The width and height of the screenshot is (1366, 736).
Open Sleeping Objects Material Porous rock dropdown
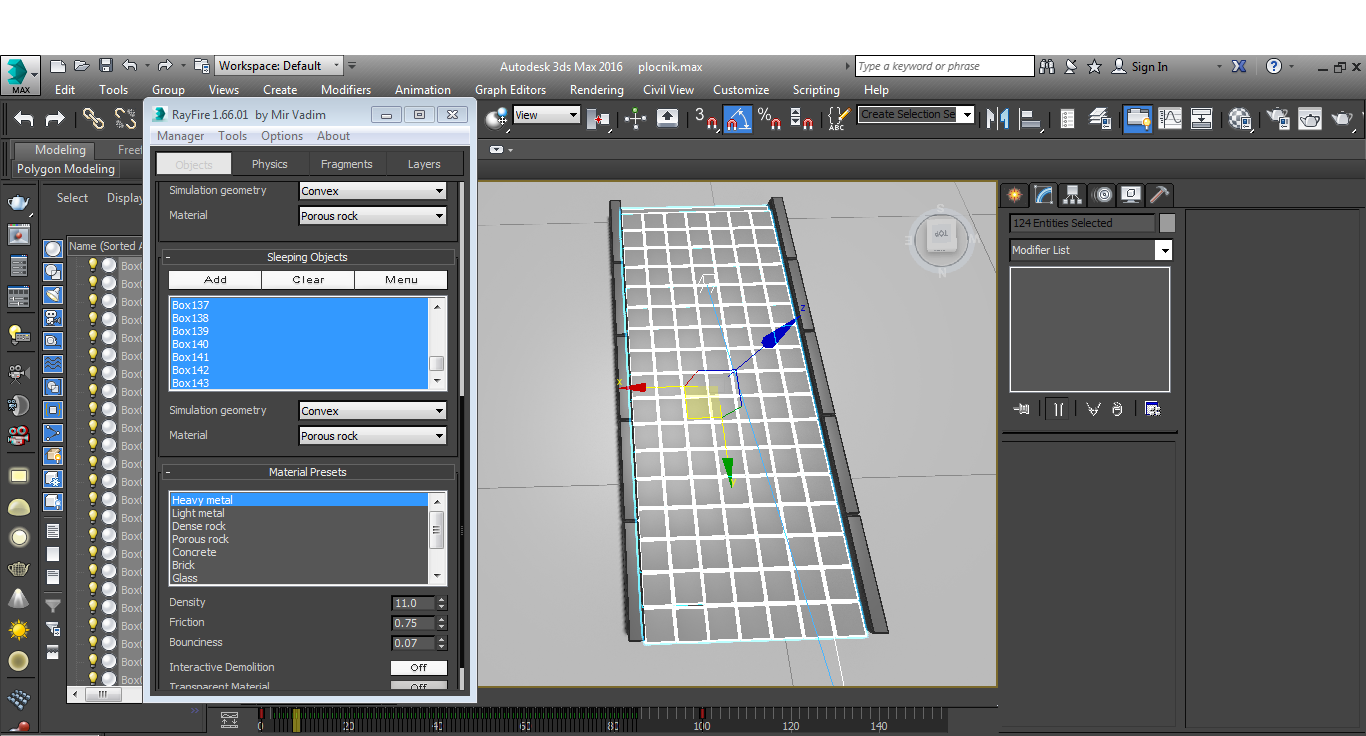373,436
